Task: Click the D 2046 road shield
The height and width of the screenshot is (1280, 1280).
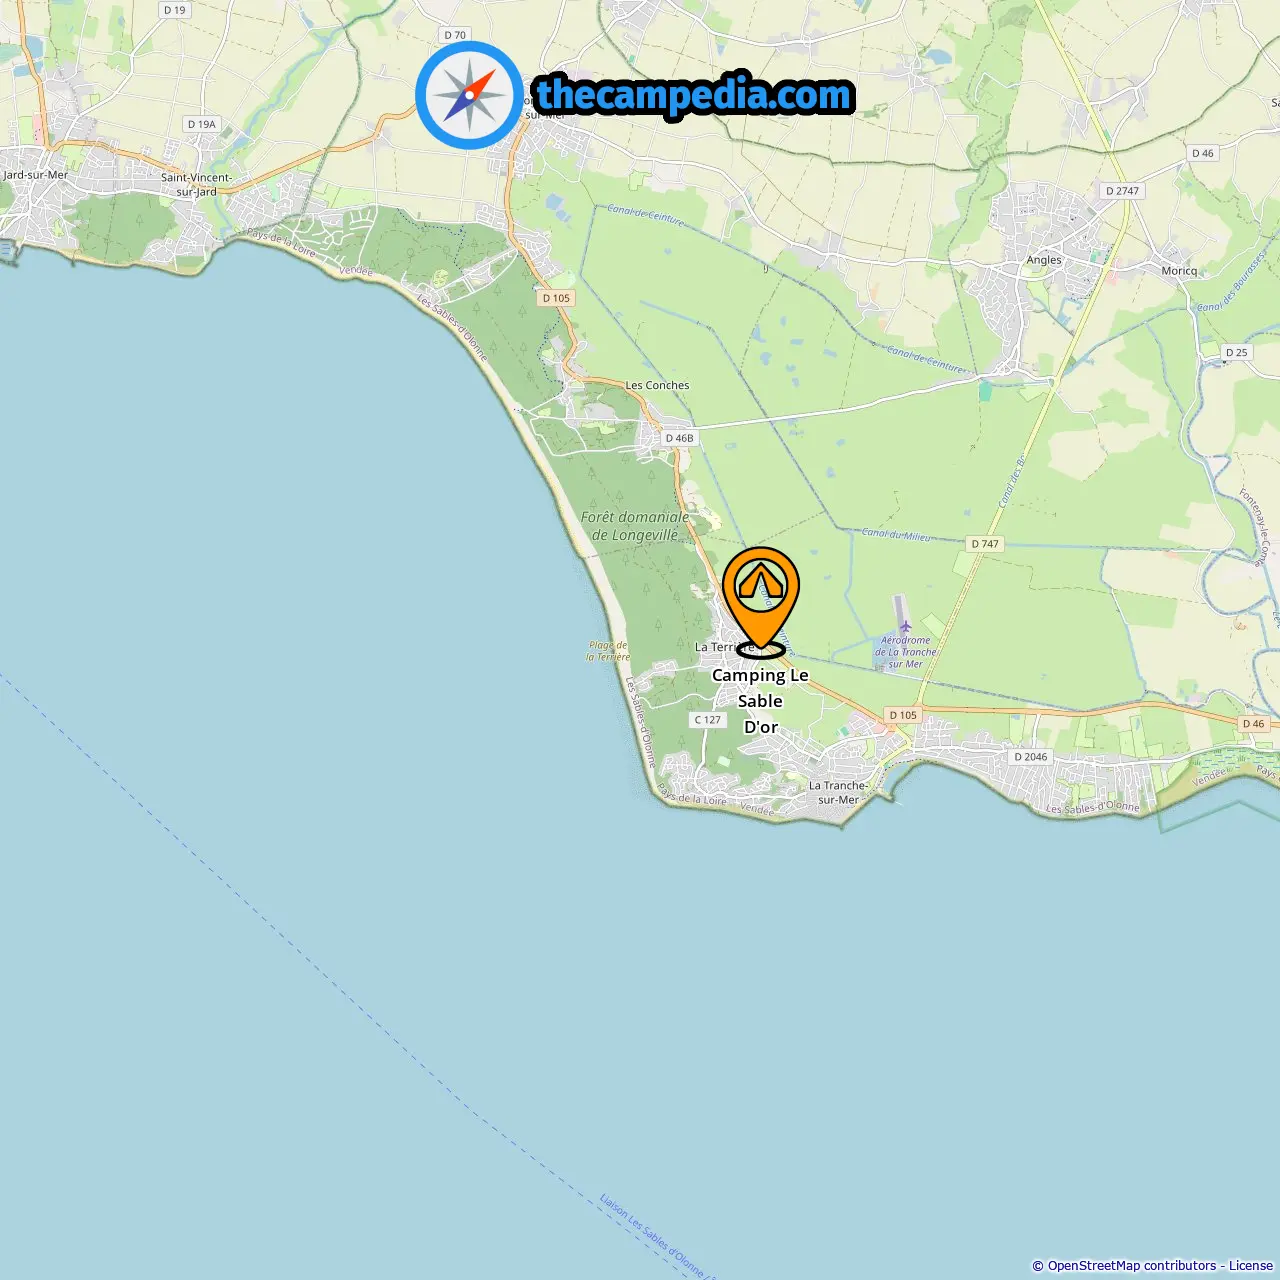Action: [x=1031, y=757]
